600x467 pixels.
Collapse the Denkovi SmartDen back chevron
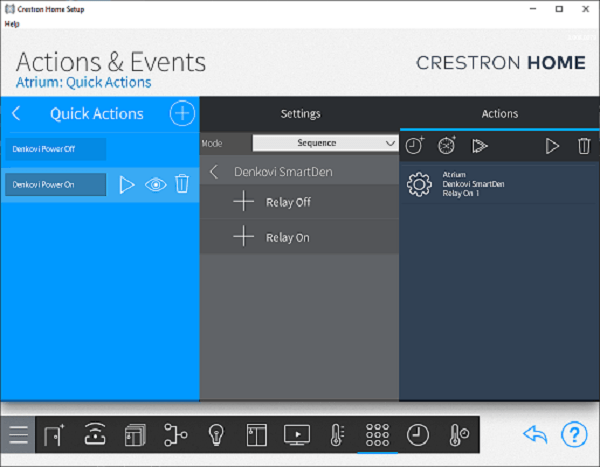(x=214, y=172)
